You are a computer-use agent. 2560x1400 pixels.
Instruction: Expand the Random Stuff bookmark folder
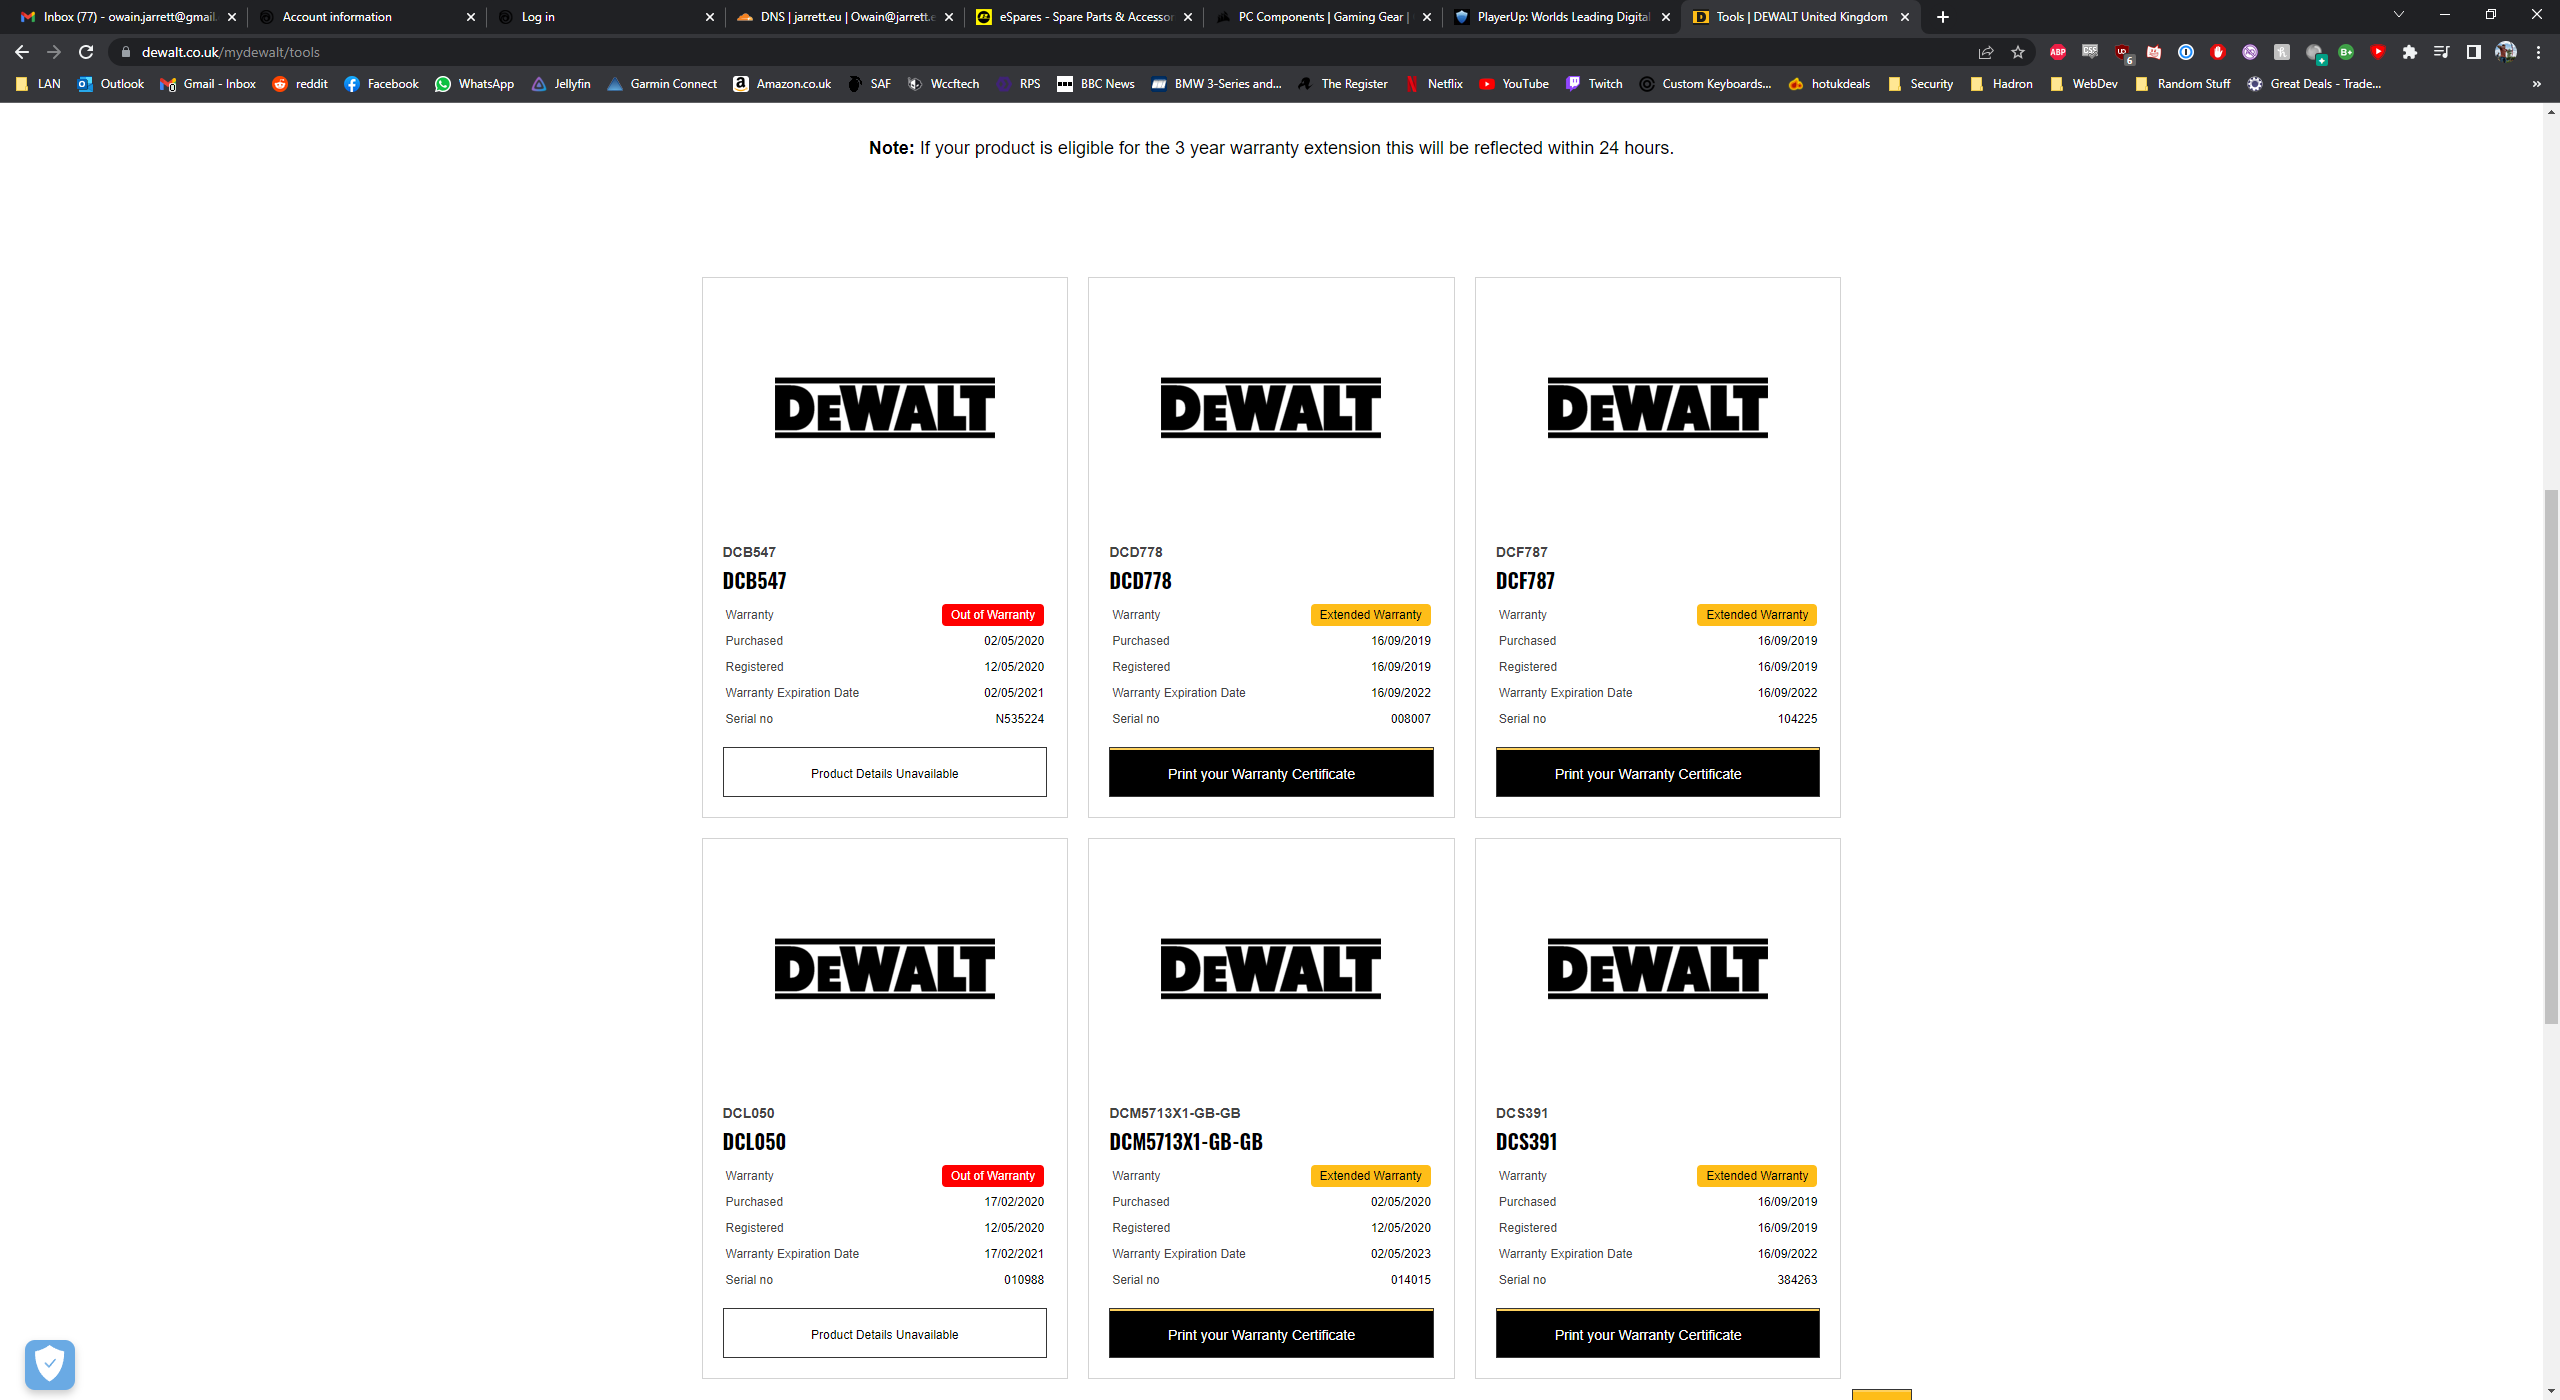(2182, 84)
